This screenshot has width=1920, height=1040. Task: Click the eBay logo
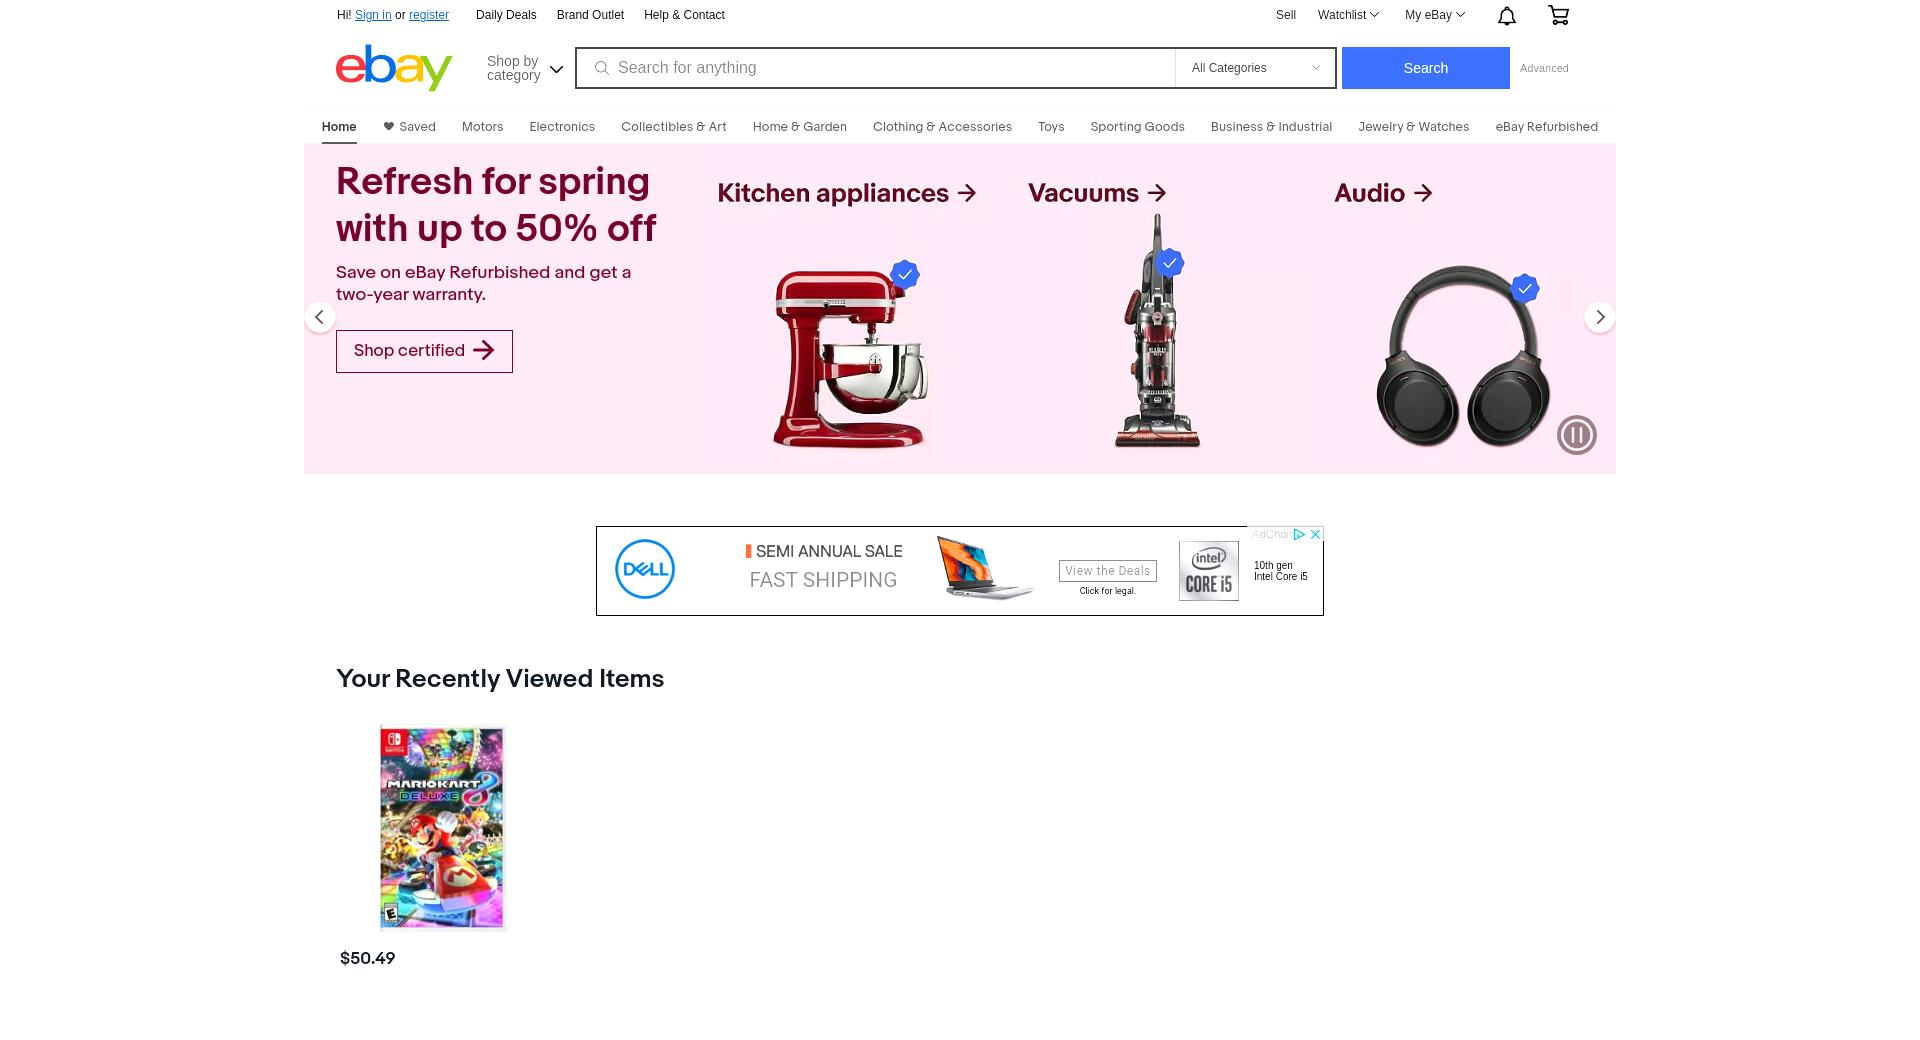(x=394, y=67)
